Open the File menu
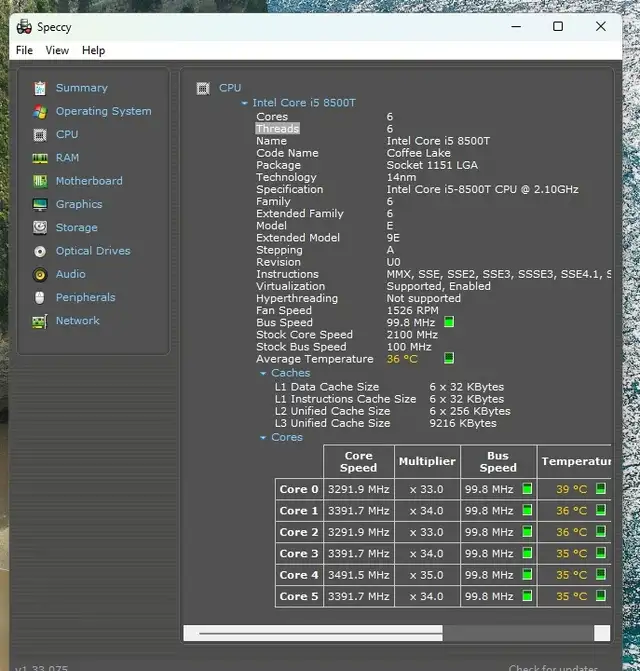Image resolution: width=640 pixels, height=671 pixels. (24, 50)
